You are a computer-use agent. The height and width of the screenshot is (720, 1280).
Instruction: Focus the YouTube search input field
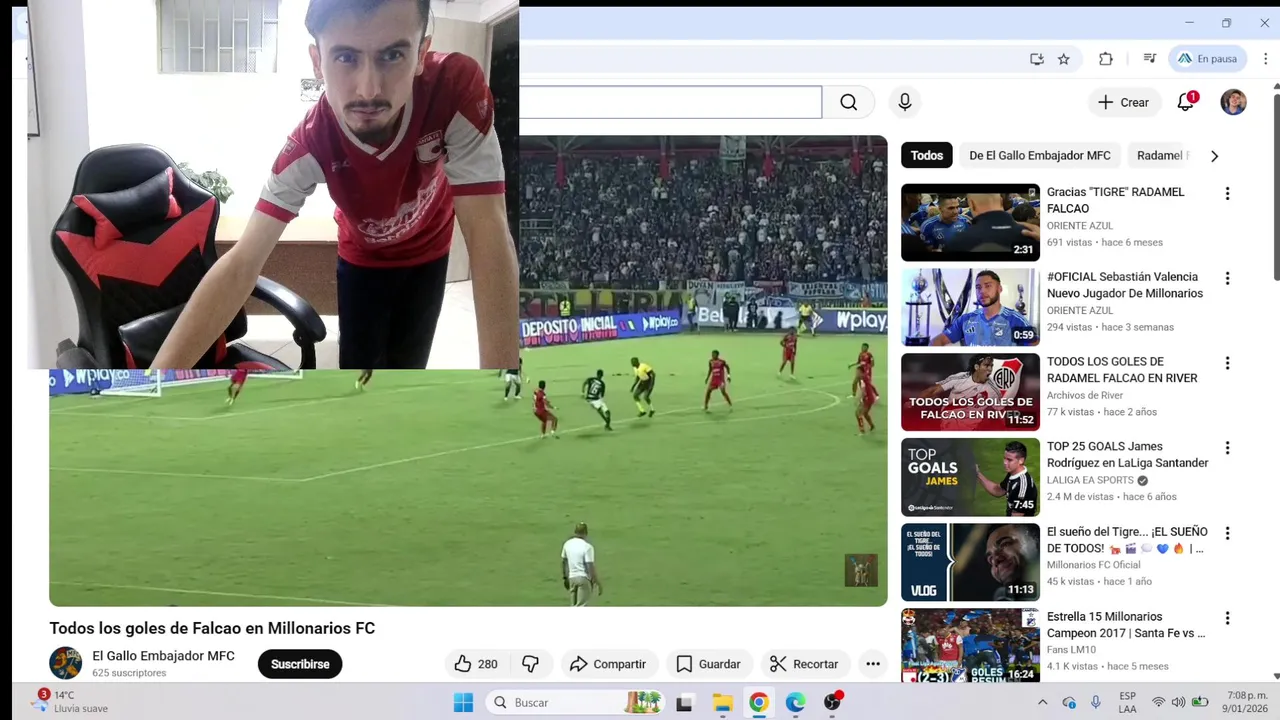670,102
